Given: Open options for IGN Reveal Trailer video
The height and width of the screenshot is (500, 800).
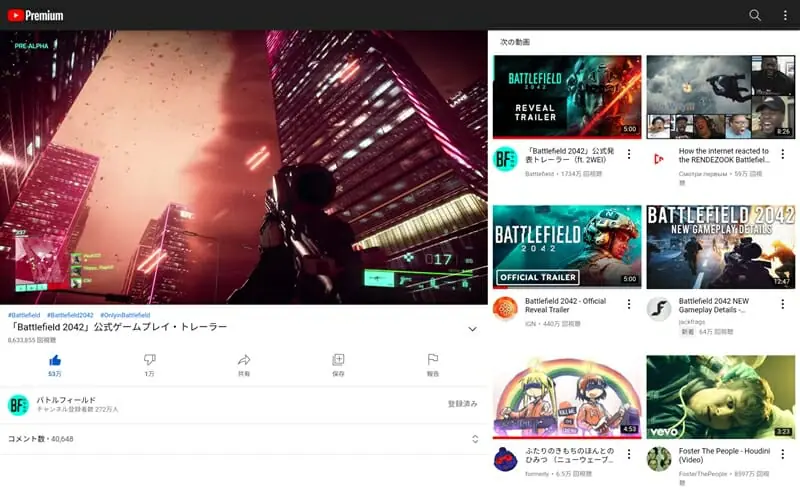Looking at the screenshot, I should [x=629, y=304].
